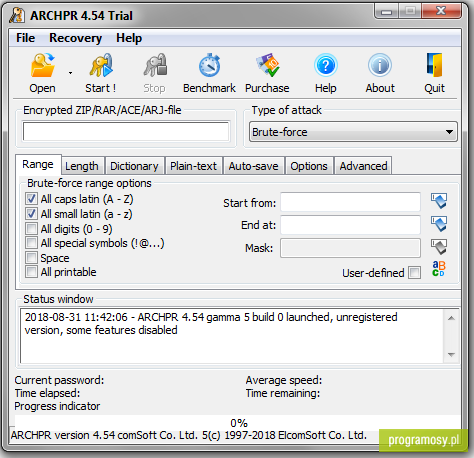Image resolution: width=474 pixels, height=458 pixels.
Task: Select the Range tab
Action: [x=38, y=164]
